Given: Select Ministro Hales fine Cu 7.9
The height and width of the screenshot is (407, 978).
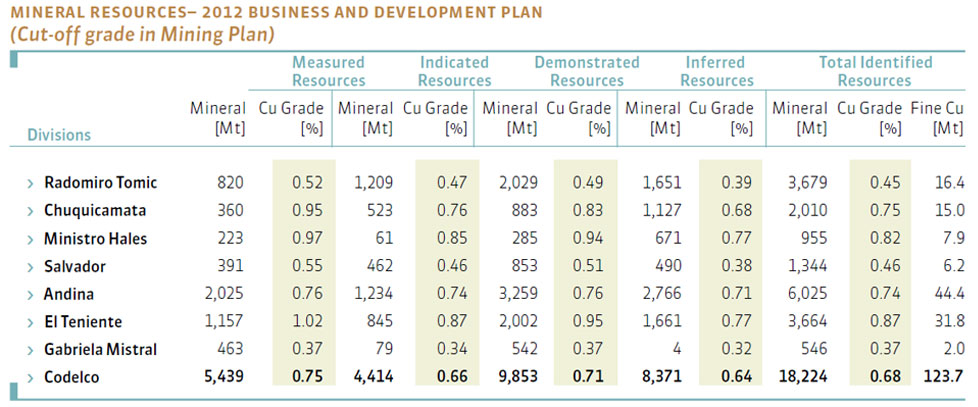Looking at the screenshot, I should [x=954, y=239].
